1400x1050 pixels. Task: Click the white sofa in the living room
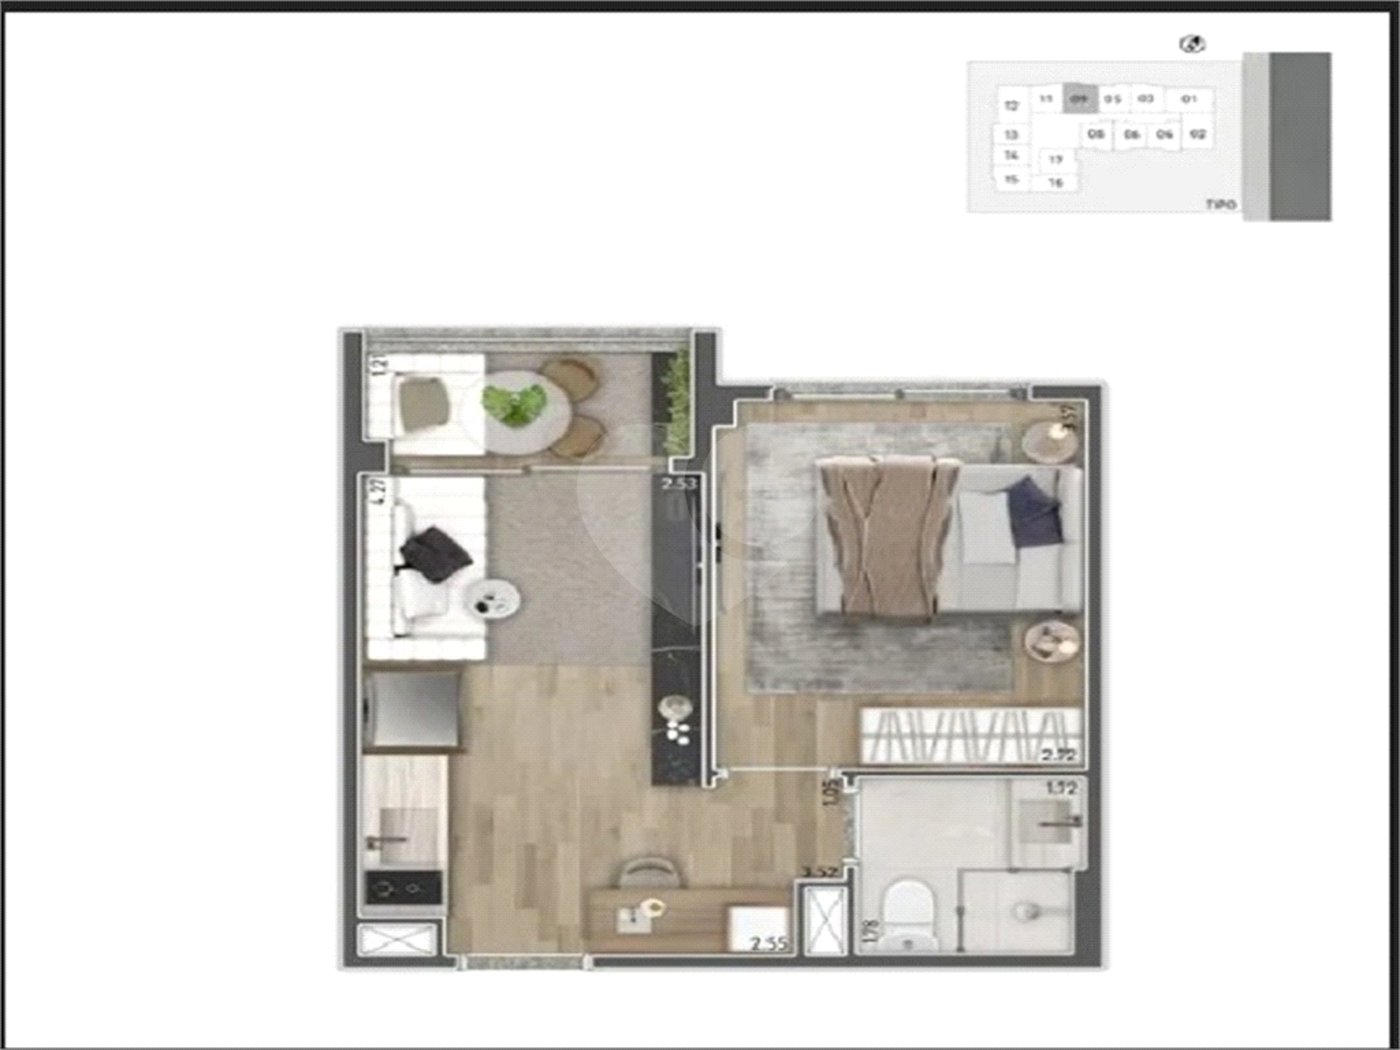(427, 568)
